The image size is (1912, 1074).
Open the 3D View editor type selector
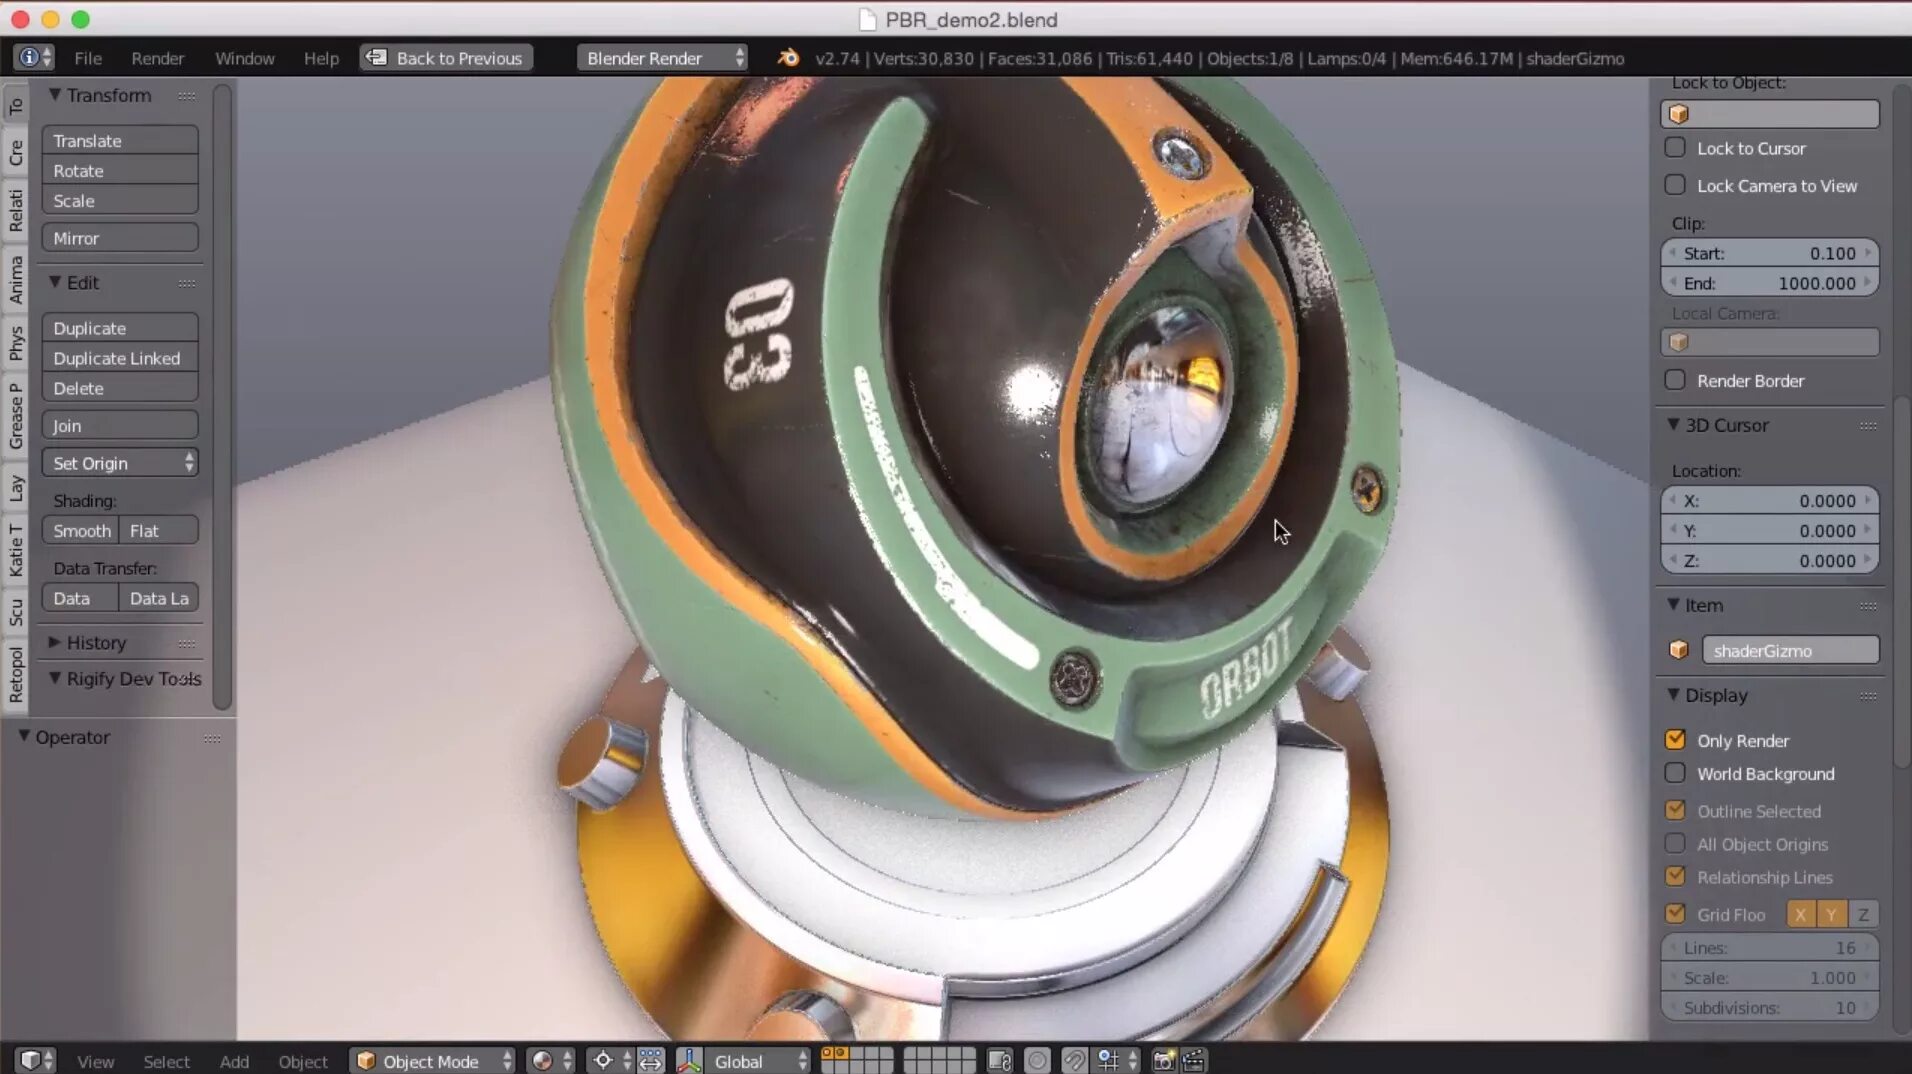37,1060
